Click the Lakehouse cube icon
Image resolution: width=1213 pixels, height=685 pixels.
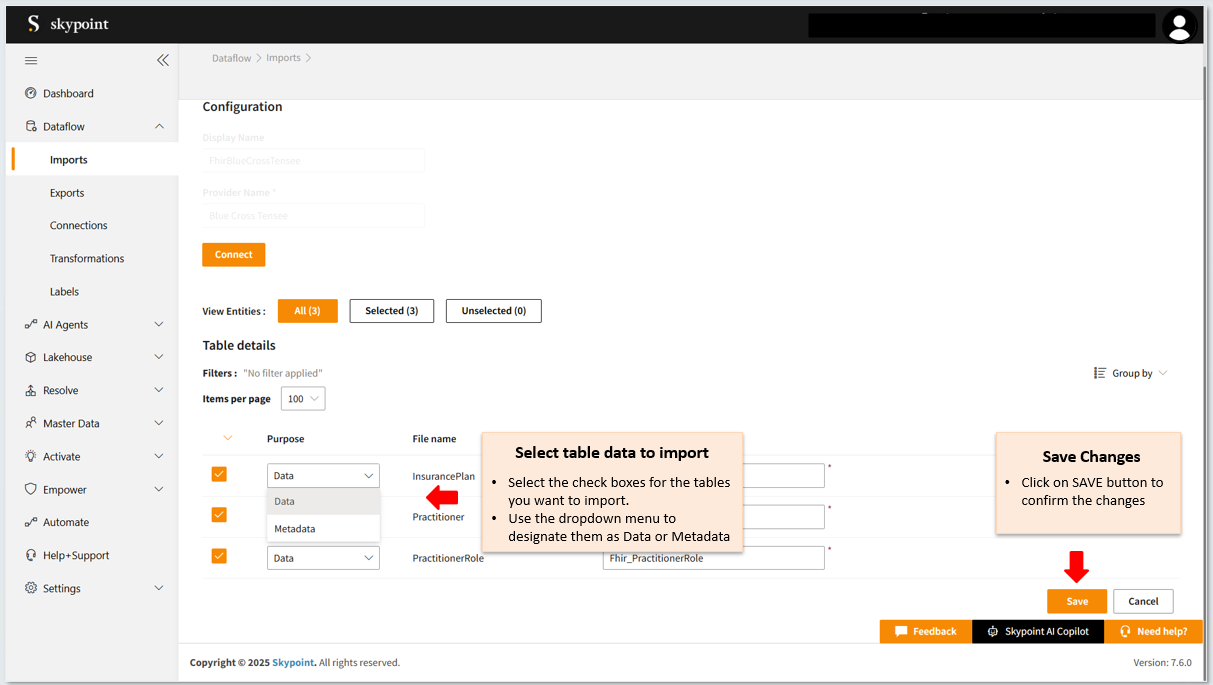pyautogui.click(x=31, y=358)
